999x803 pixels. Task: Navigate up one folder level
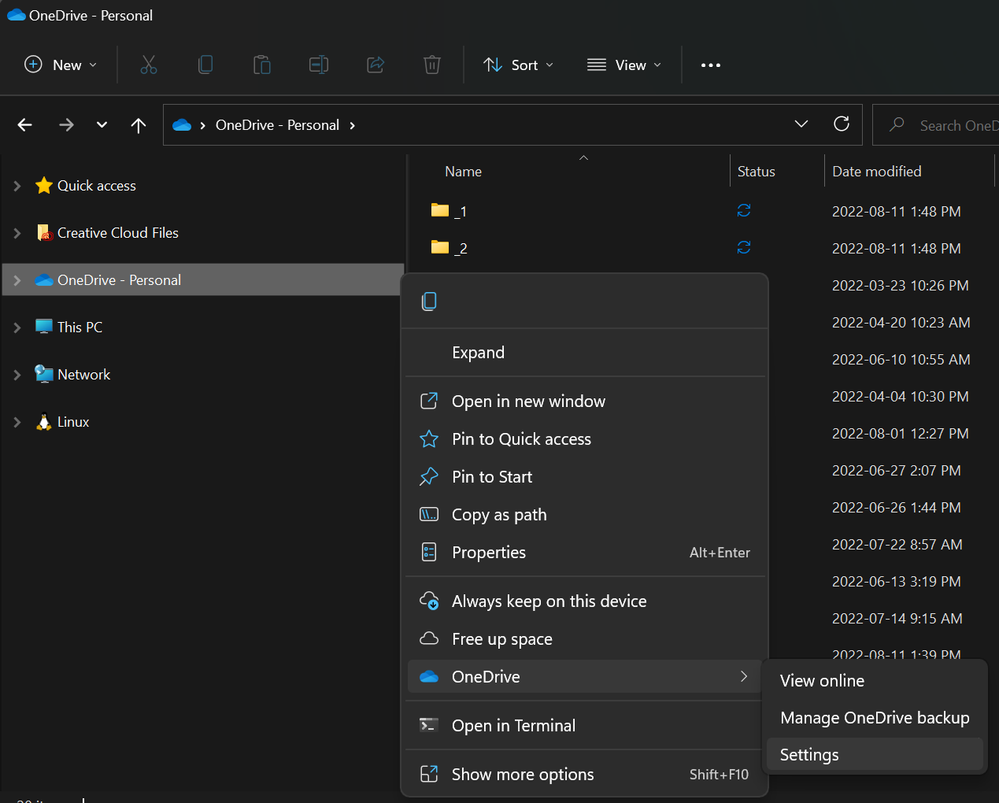tap(138, 125)
